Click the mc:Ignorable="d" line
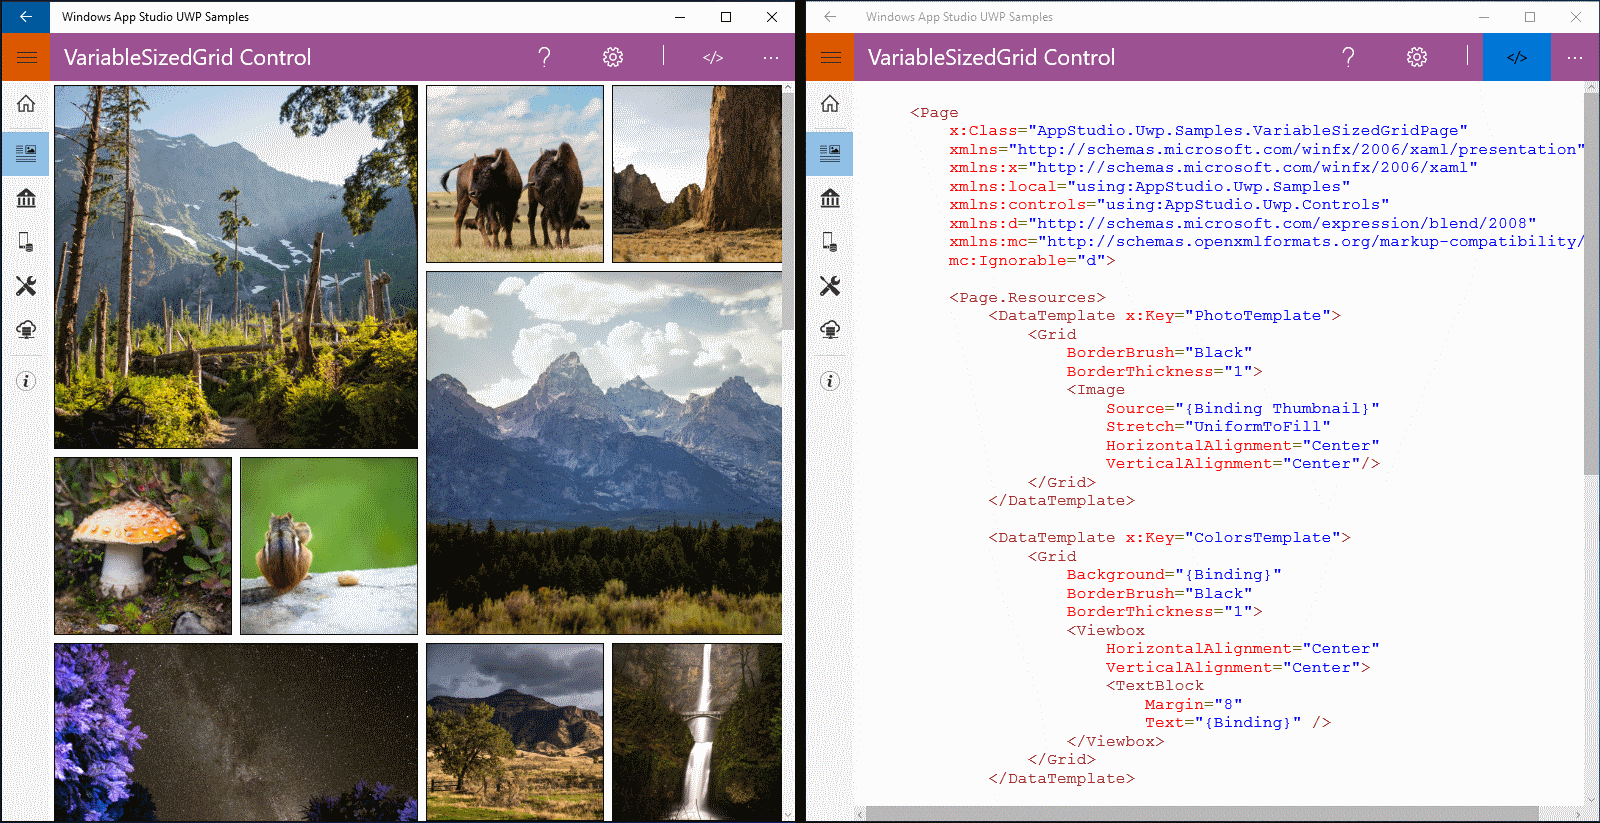Screen dimensions: 1600x823 coord(1032,261)
